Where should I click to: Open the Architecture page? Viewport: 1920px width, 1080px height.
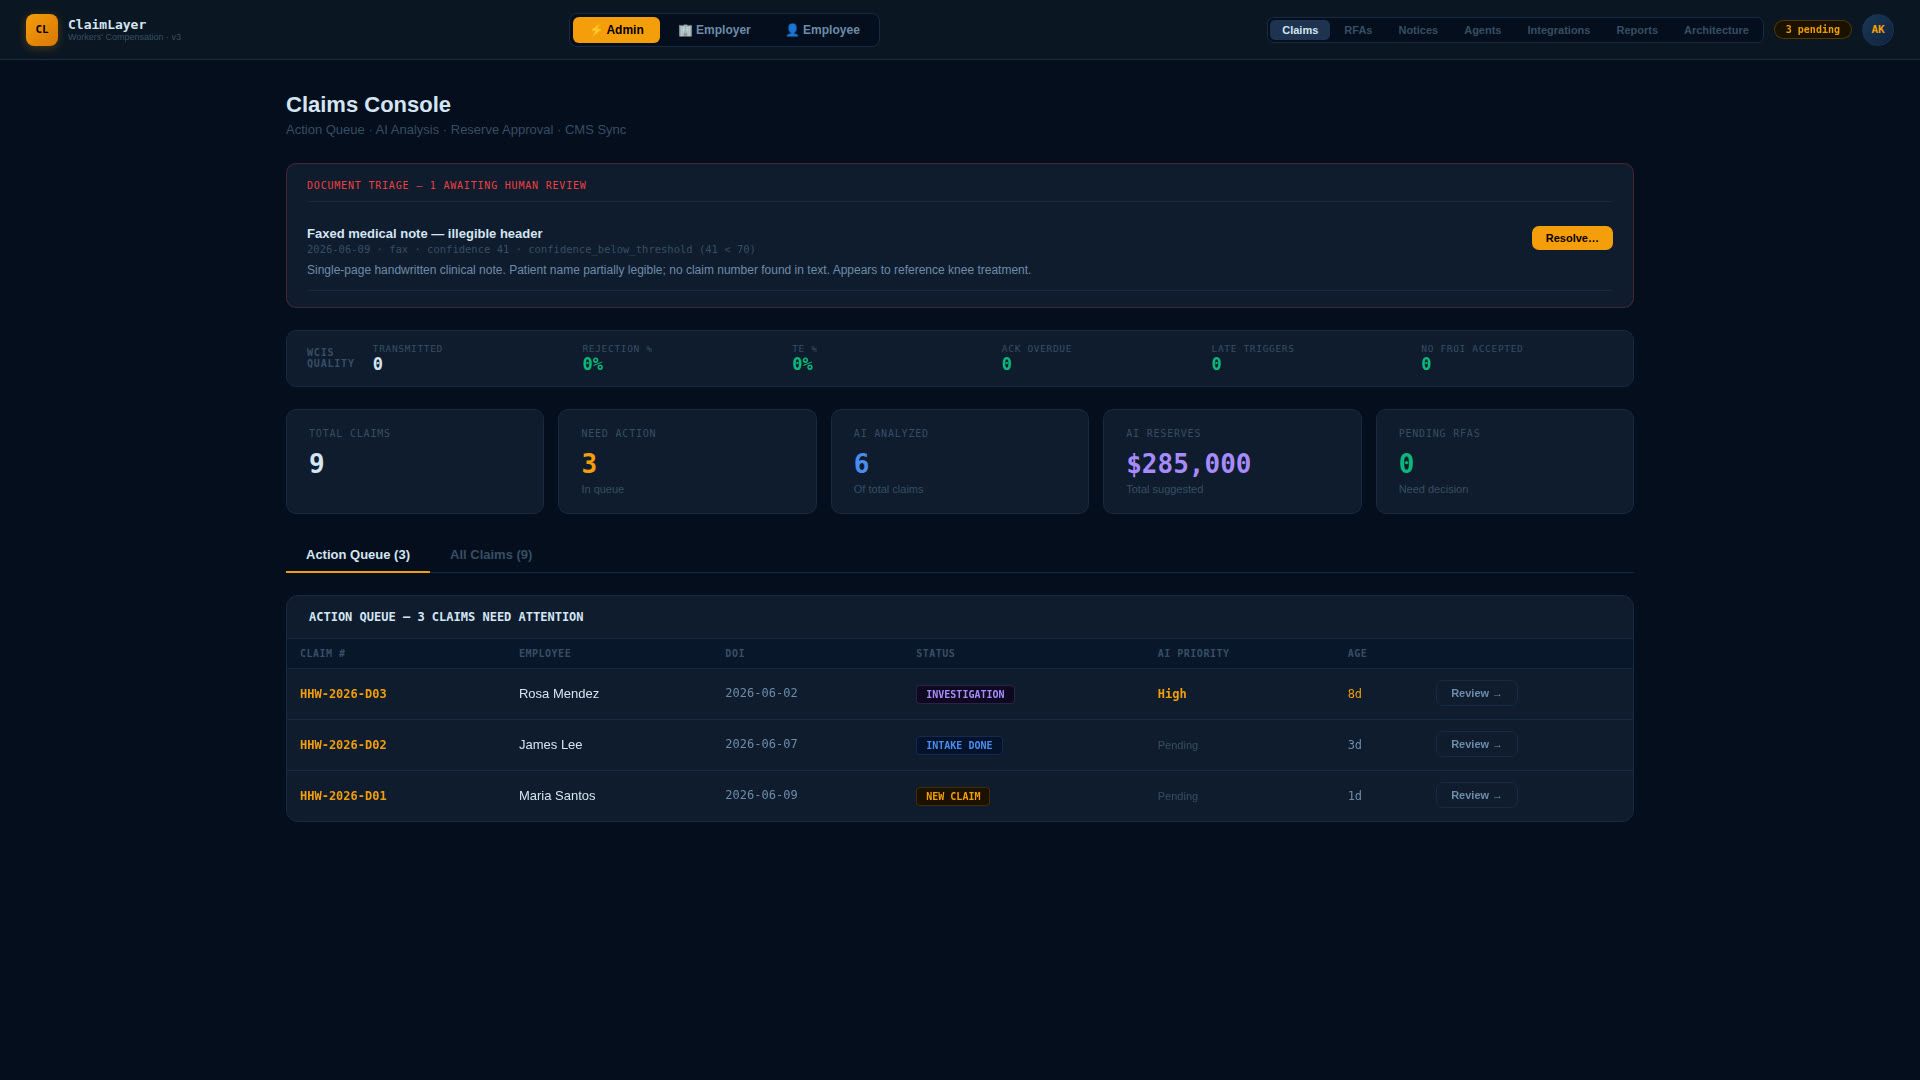(x=1716, y=30)
